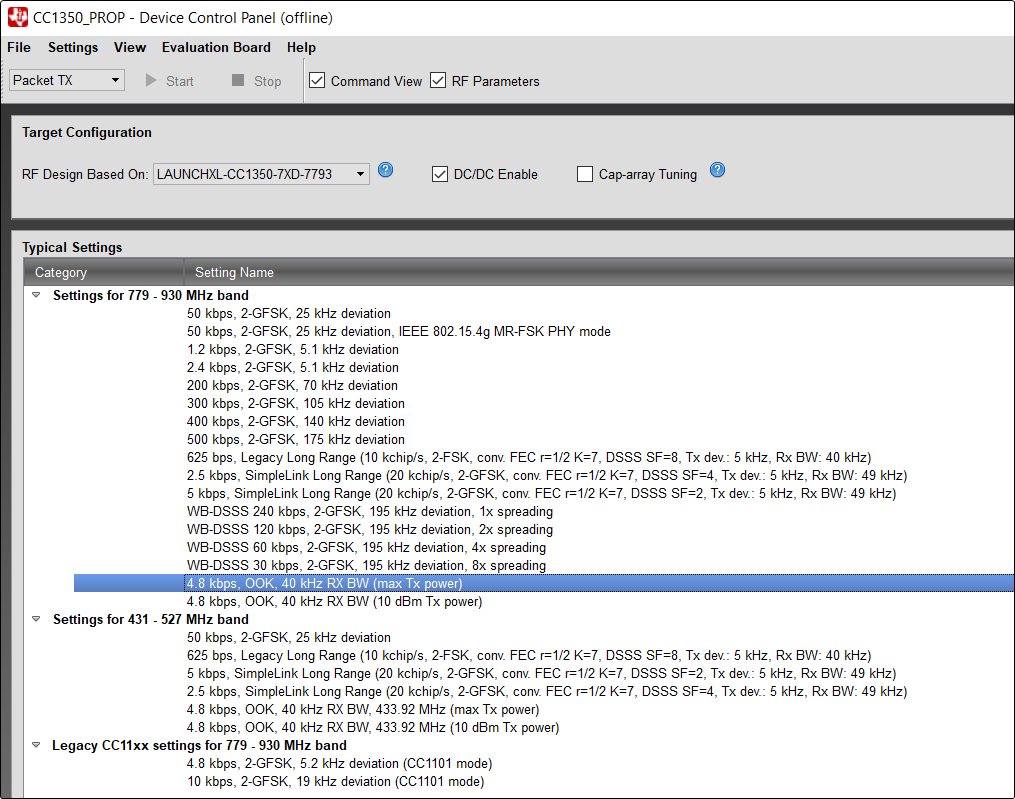1015x799 pixels.
Task: Collapse Settings for 779 - 930 MHz band
Action: click(36, 295)
